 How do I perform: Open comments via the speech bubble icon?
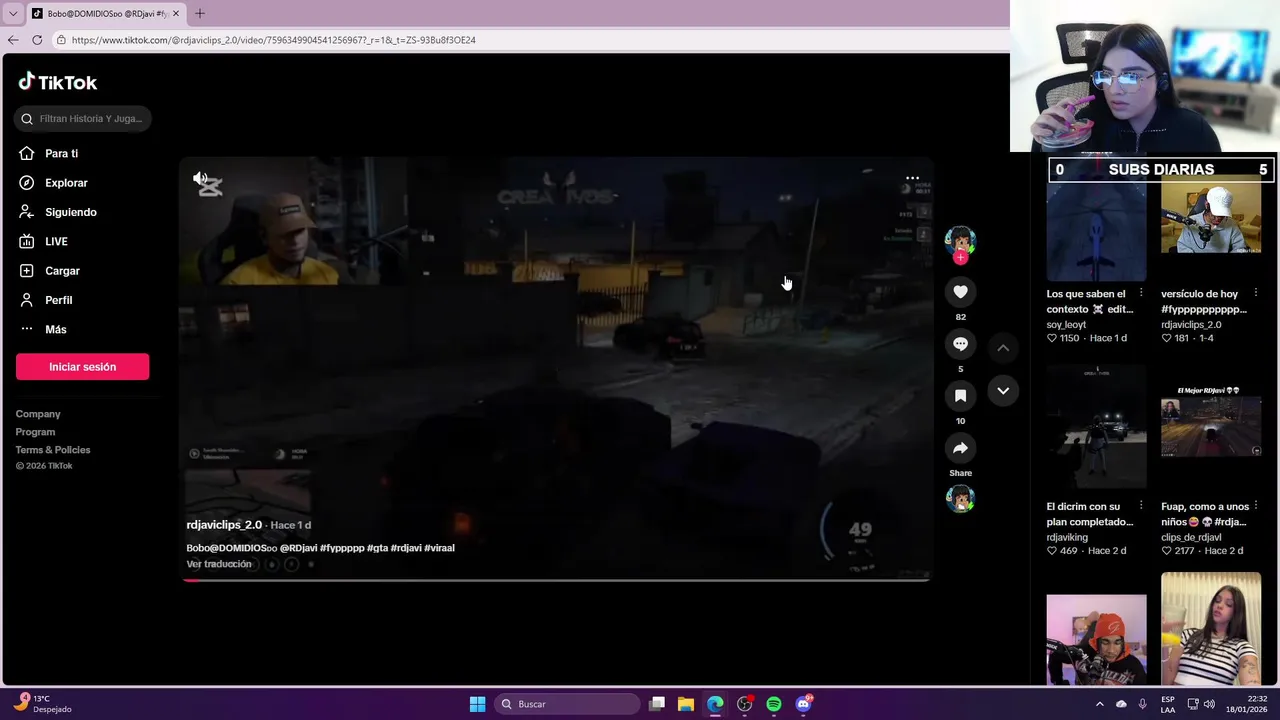coord(960,343)
